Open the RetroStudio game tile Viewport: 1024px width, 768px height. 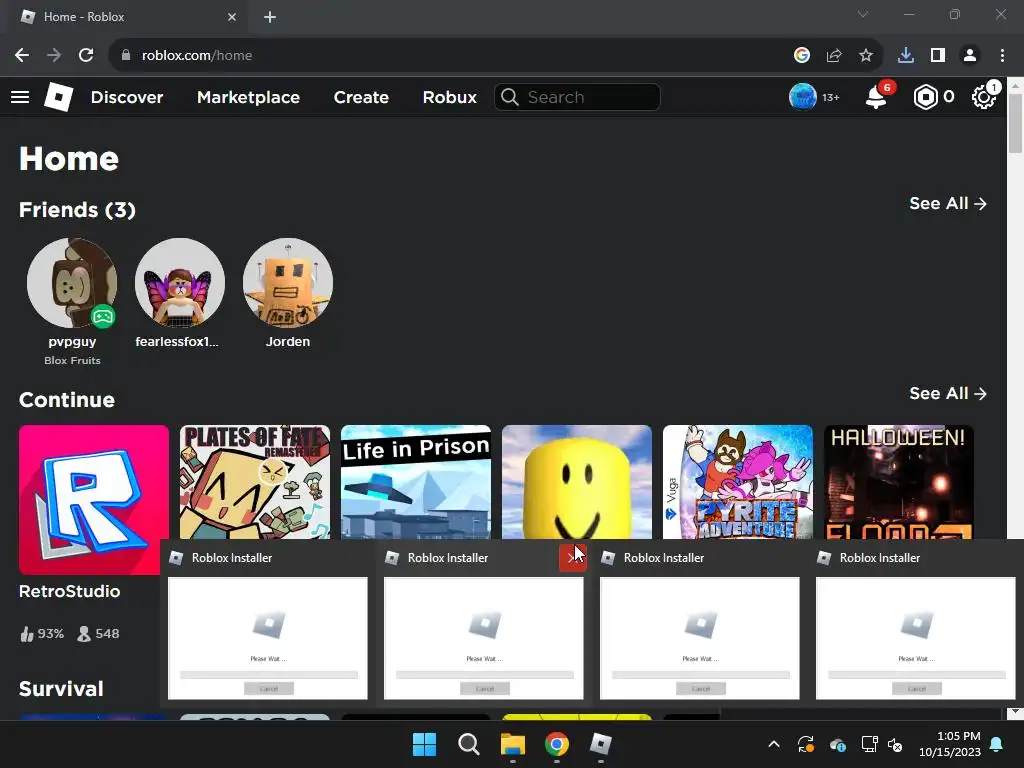point(93,500)
